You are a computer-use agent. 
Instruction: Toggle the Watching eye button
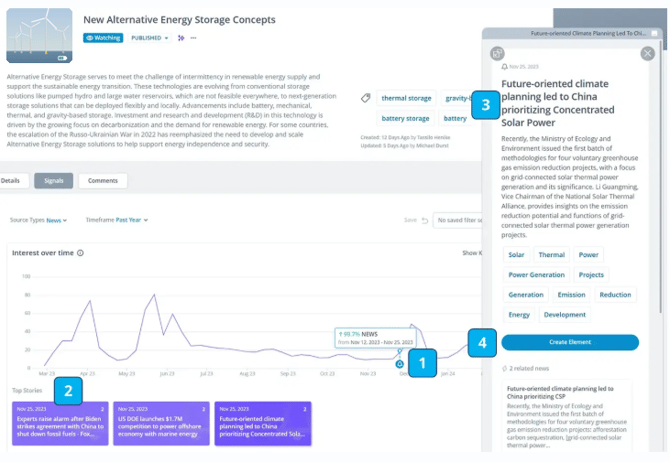coord(103,38)
